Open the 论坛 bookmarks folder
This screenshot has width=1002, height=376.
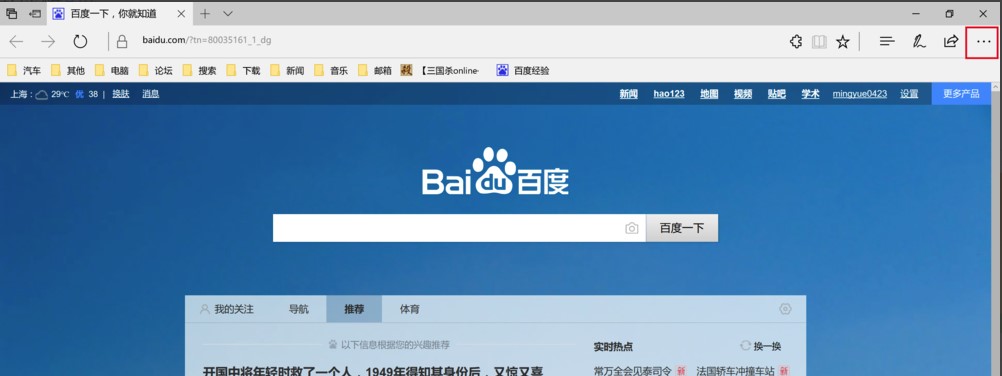point(155,70)
